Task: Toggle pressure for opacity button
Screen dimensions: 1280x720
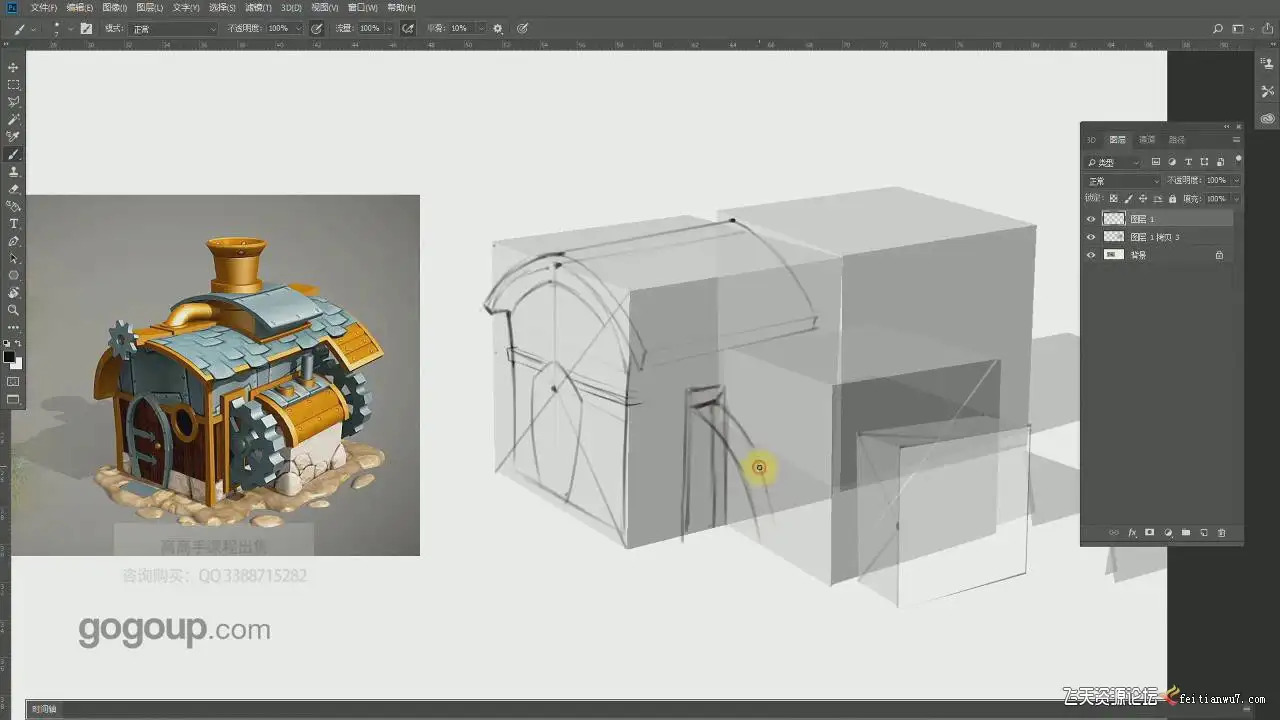Action: 317,28
